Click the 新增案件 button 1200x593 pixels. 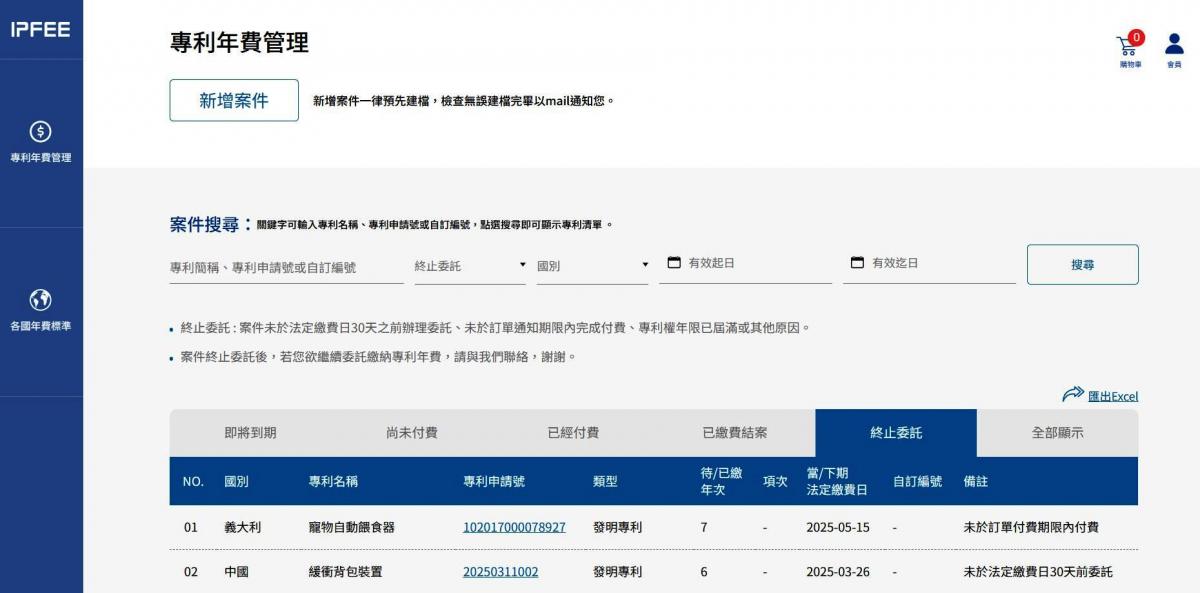pyautogui.click(x=234, y=100)
